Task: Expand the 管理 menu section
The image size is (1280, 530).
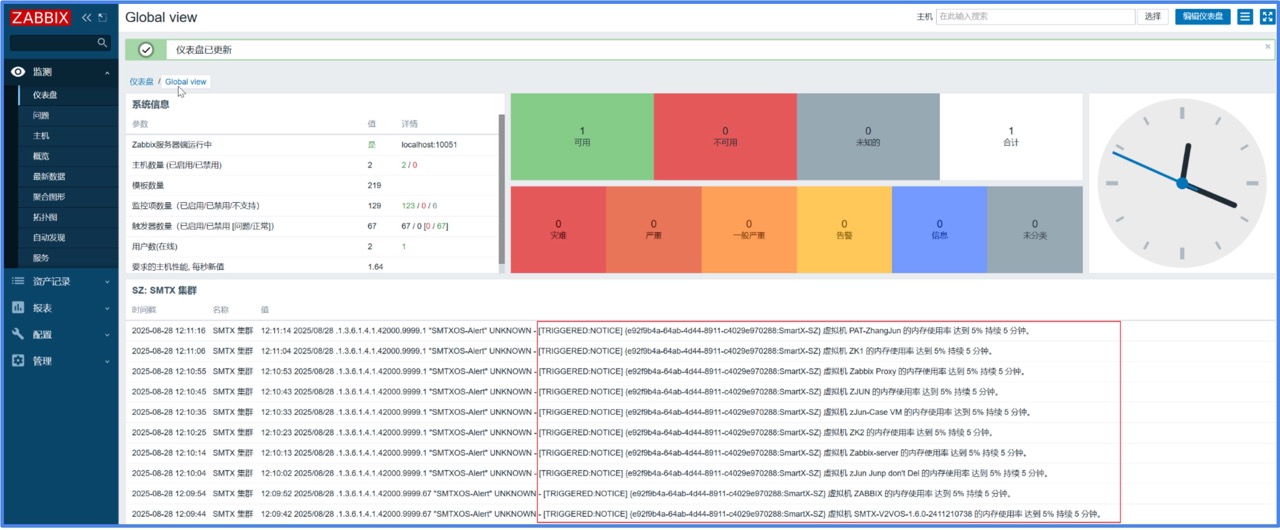Action: [x=107, y=361]
